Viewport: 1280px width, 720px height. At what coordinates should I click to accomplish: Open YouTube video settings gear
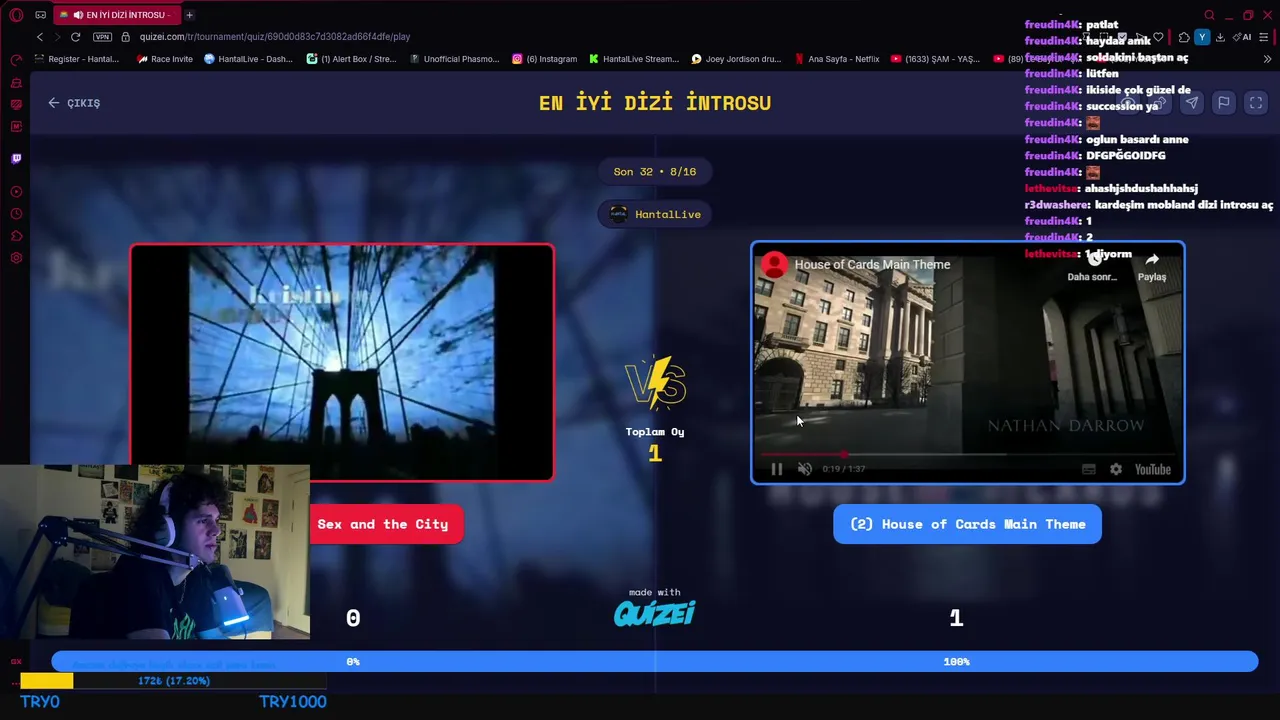pyautogui.click(x=1116, y=469)
